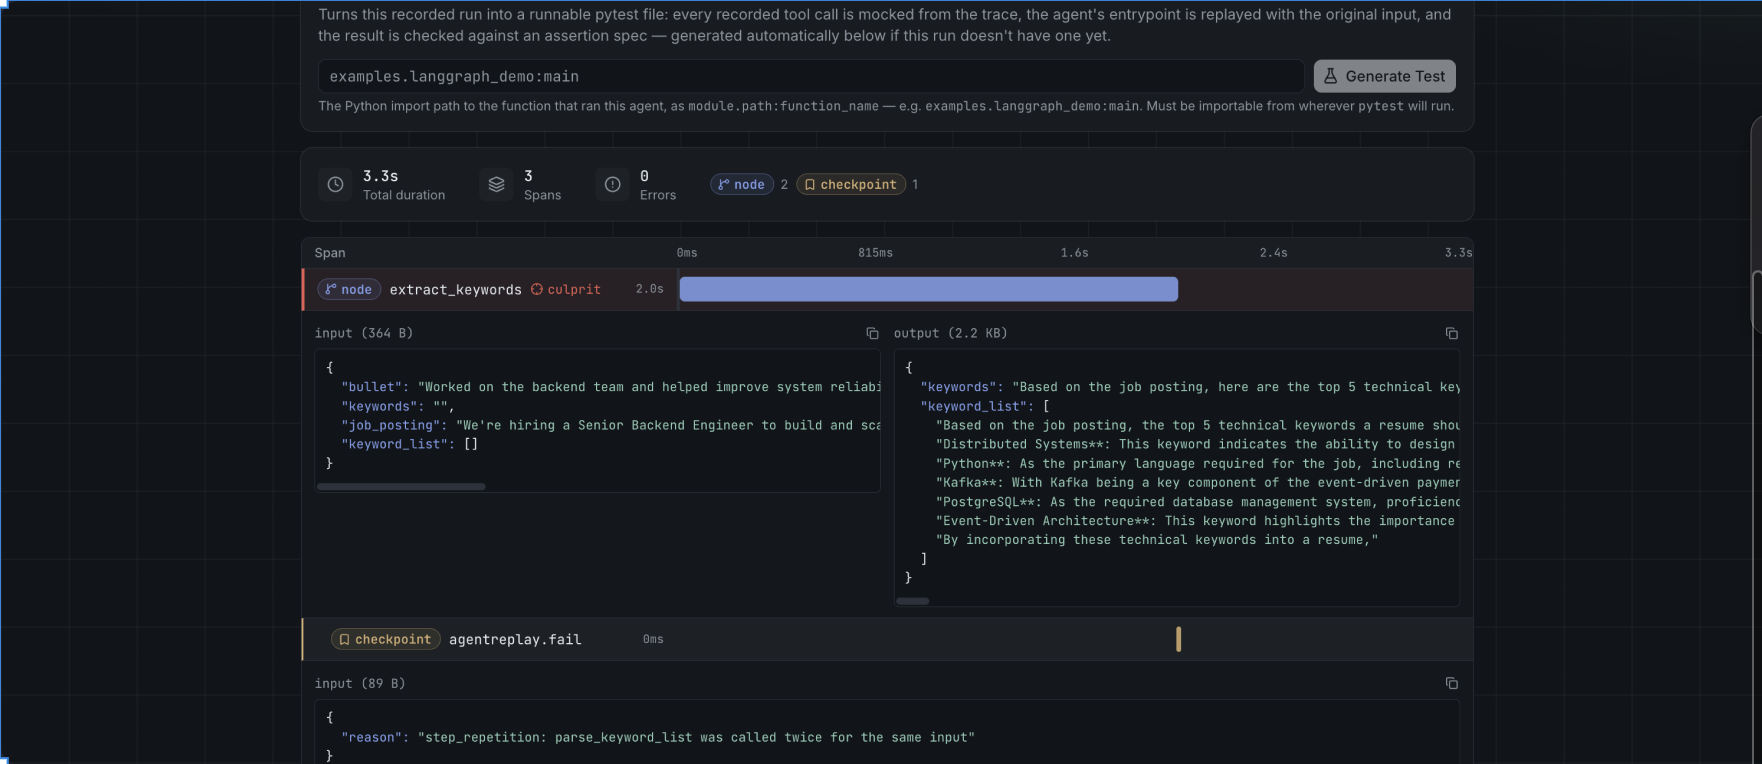Click the "input (364 B)" label
This screenshot has height=764, width=1762.
coord(364,333)
